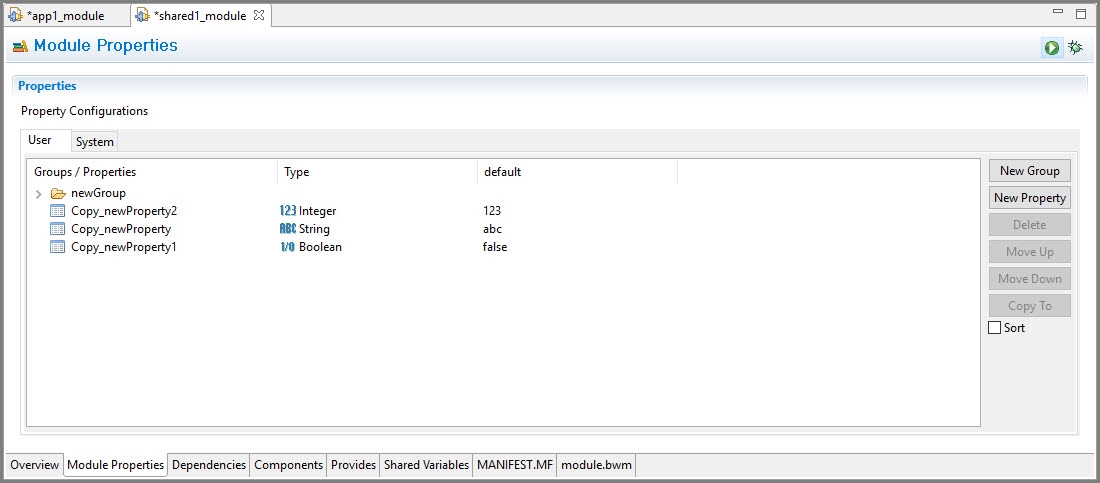The height and width of the screenshot is (483, 1100).
Task: Click the Copy_newProperty2 property icon
Action: 58,211
